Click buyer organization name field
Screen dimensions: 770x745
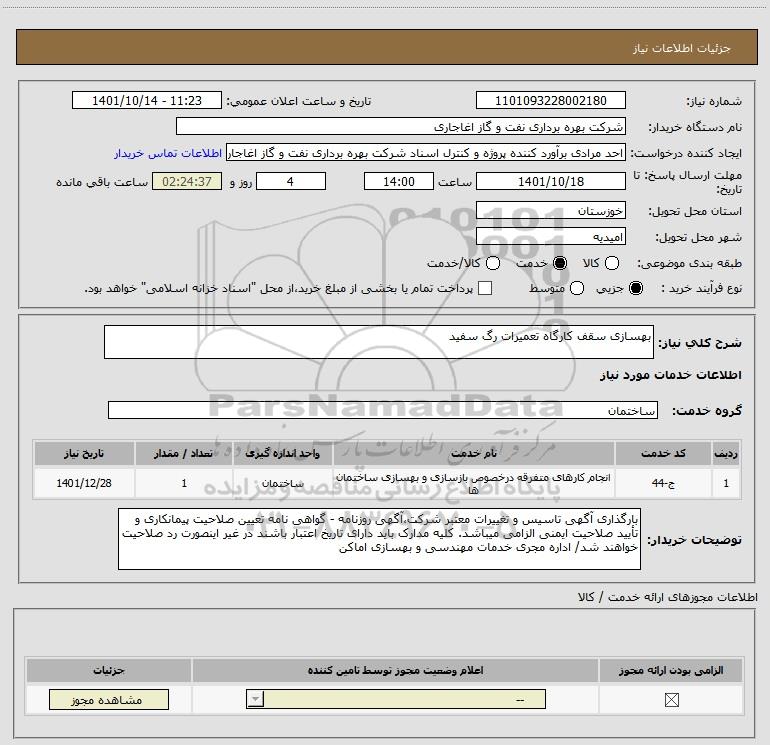tap(401, 126)
